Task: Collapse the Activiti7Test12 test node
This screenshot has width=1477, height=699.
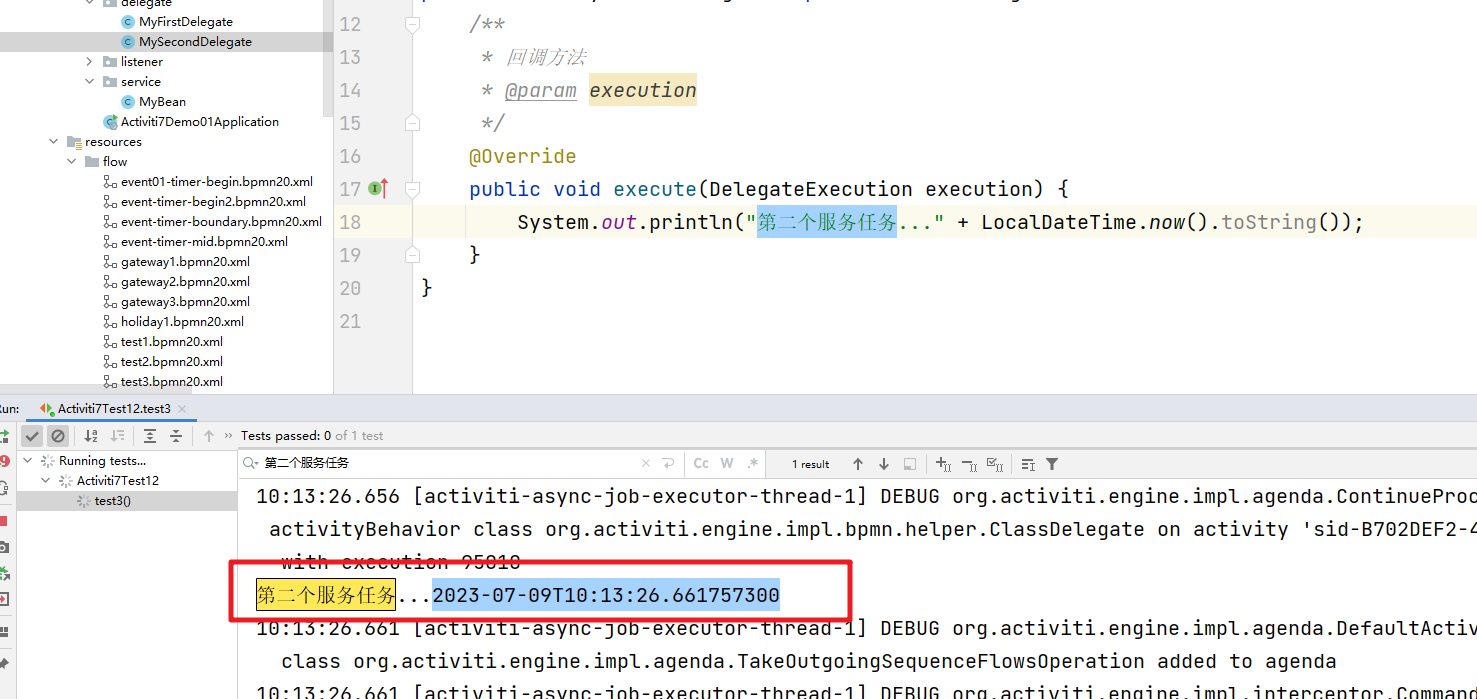Action: (45, 481)
